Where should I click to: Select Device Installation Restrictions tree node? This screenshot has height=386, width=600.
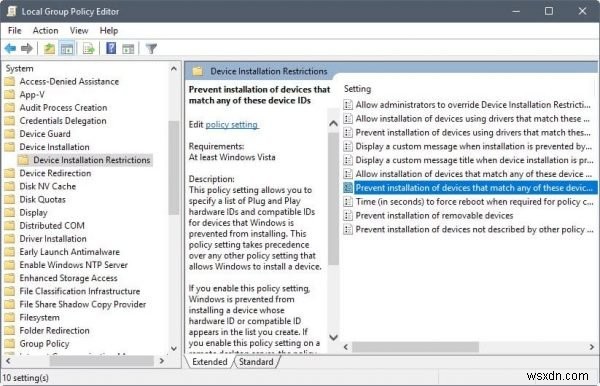pyautogui.click(x=91, y=160)
